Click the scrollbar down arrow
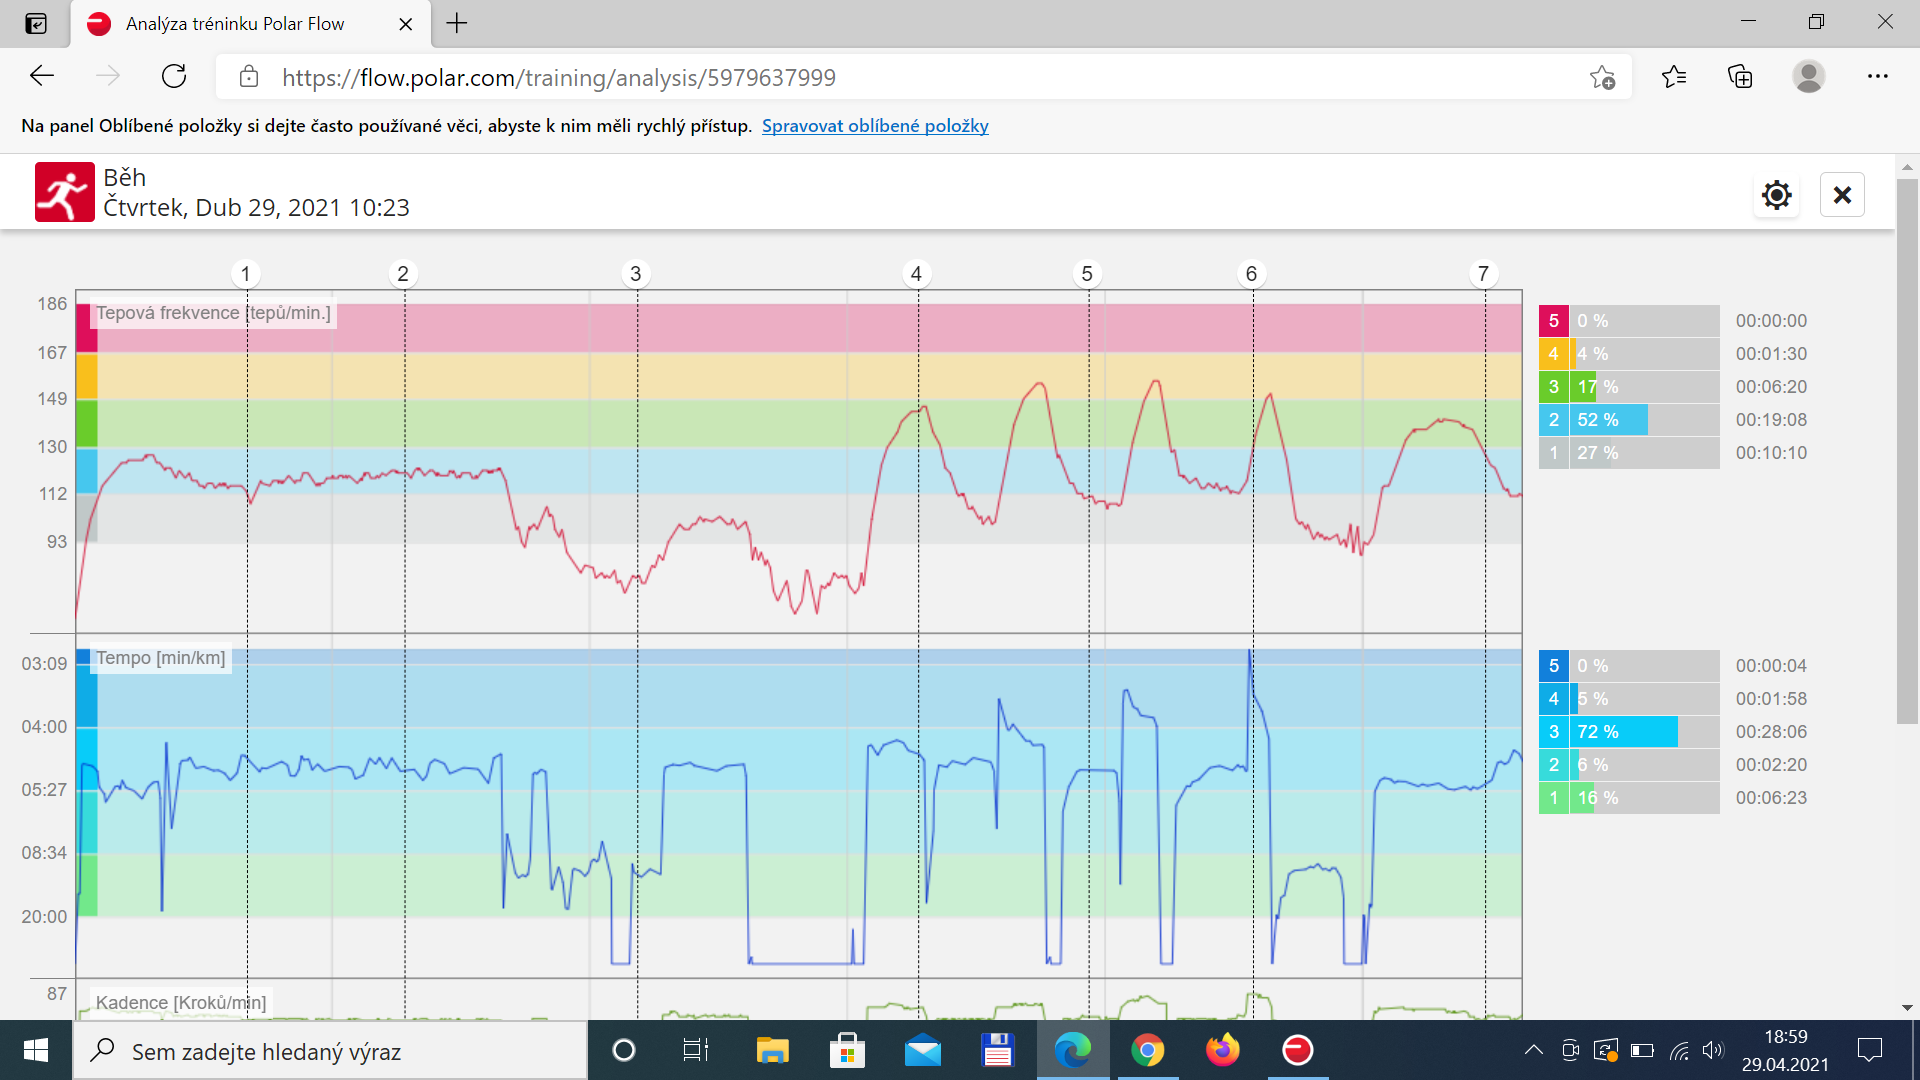 [x=1907, y=1007]
